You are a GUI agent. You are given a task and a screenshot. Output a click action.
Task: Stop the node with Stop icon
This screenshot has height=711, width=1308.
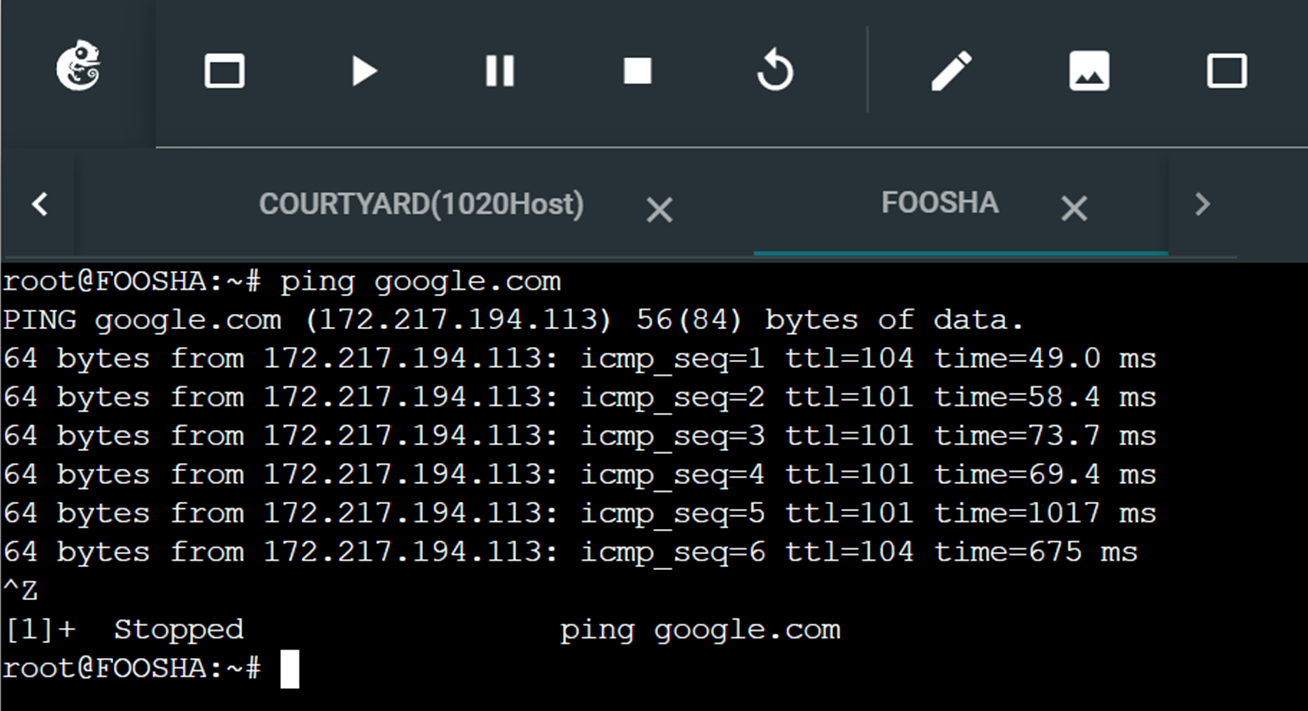[637, 70]
